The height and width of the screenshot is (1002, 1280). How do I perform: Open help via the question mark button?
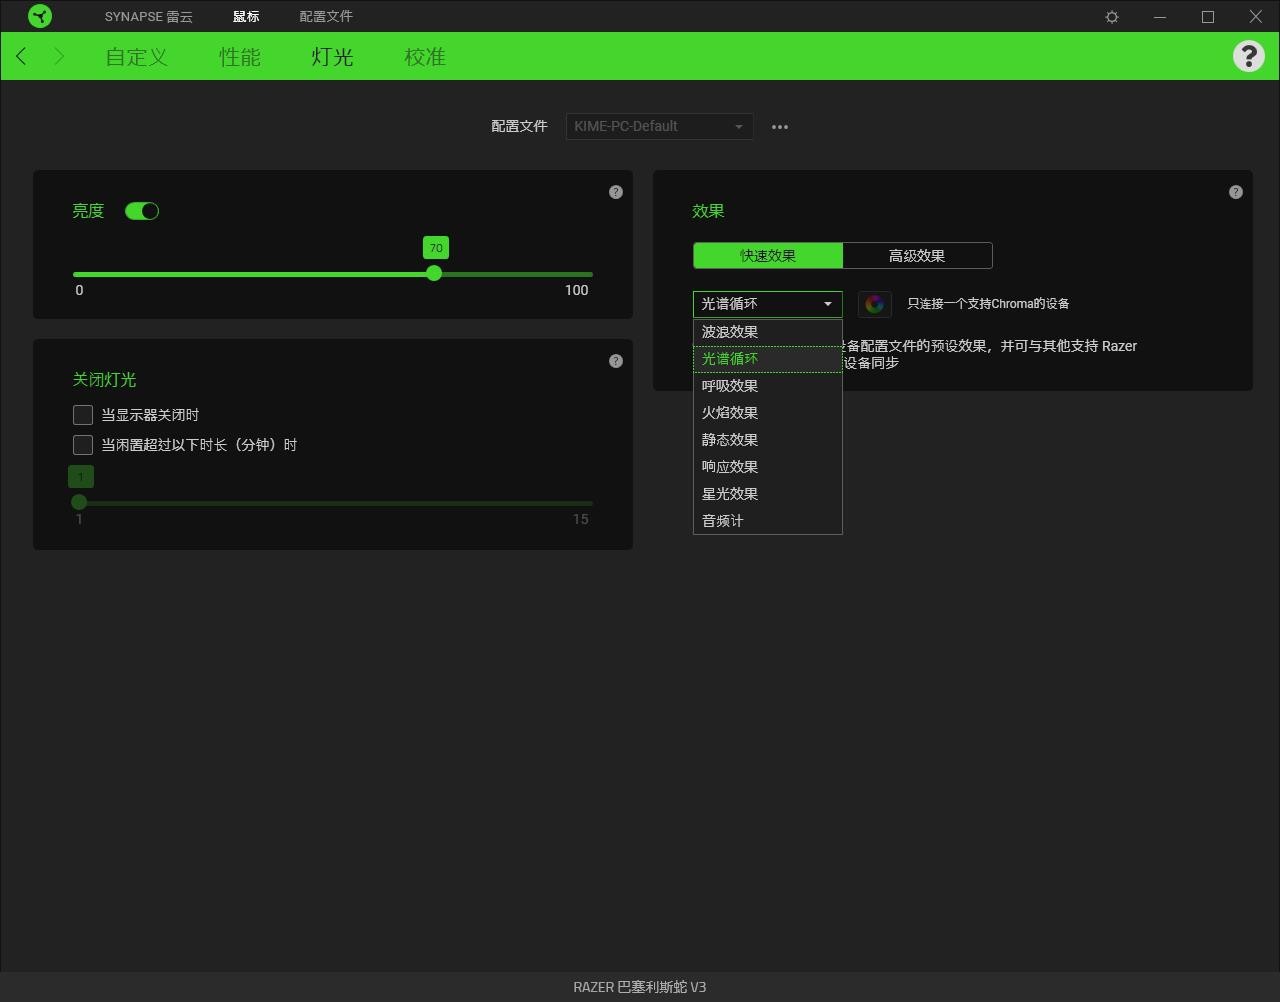point(1248,56)
